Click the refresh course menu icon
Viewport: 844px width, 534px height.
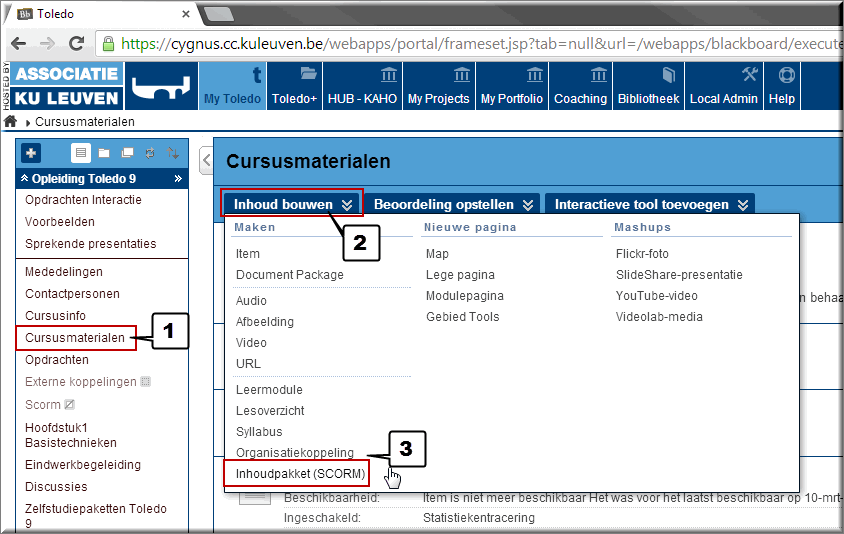coord(150,153)
